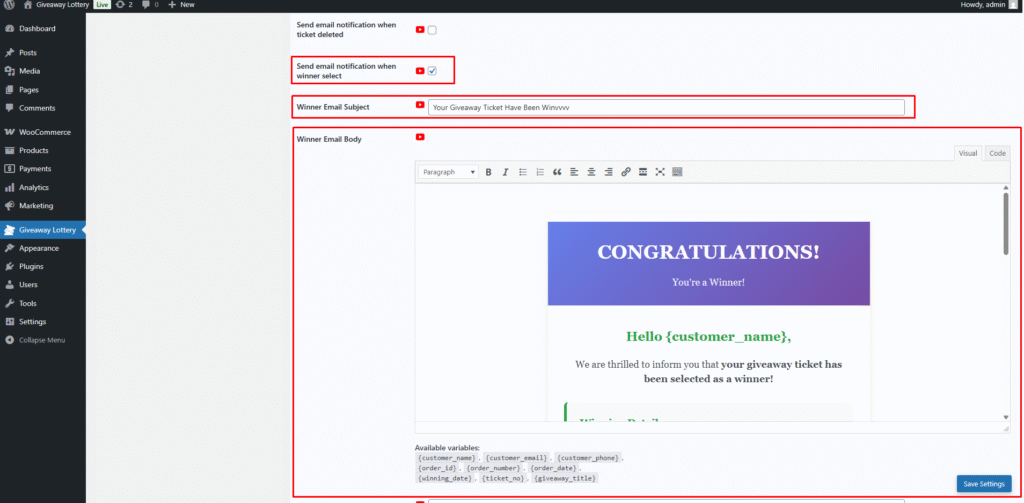Click the insert link icon in the toolbar
This screenshot has width=1024, height=503.
click(x=626, y=172)
